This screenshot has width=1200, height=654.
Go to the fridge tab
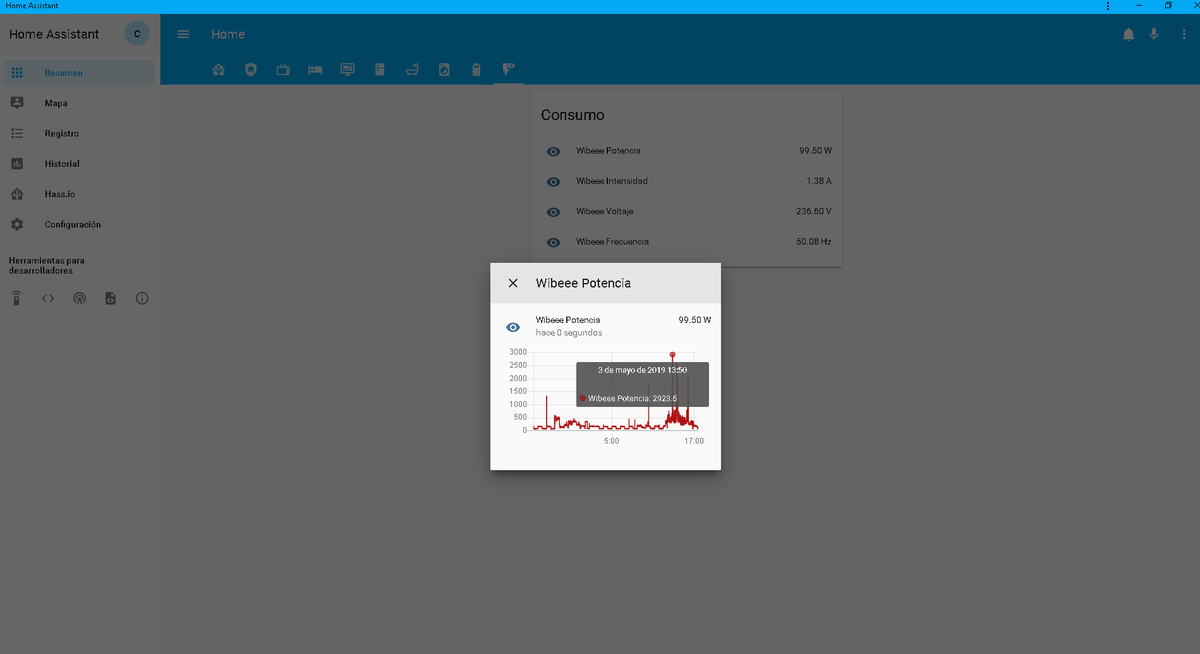click(x=379, y=69)
